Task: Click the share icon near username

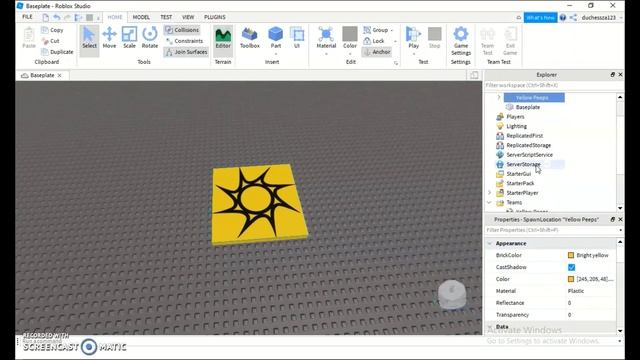Action: (573, 17)
